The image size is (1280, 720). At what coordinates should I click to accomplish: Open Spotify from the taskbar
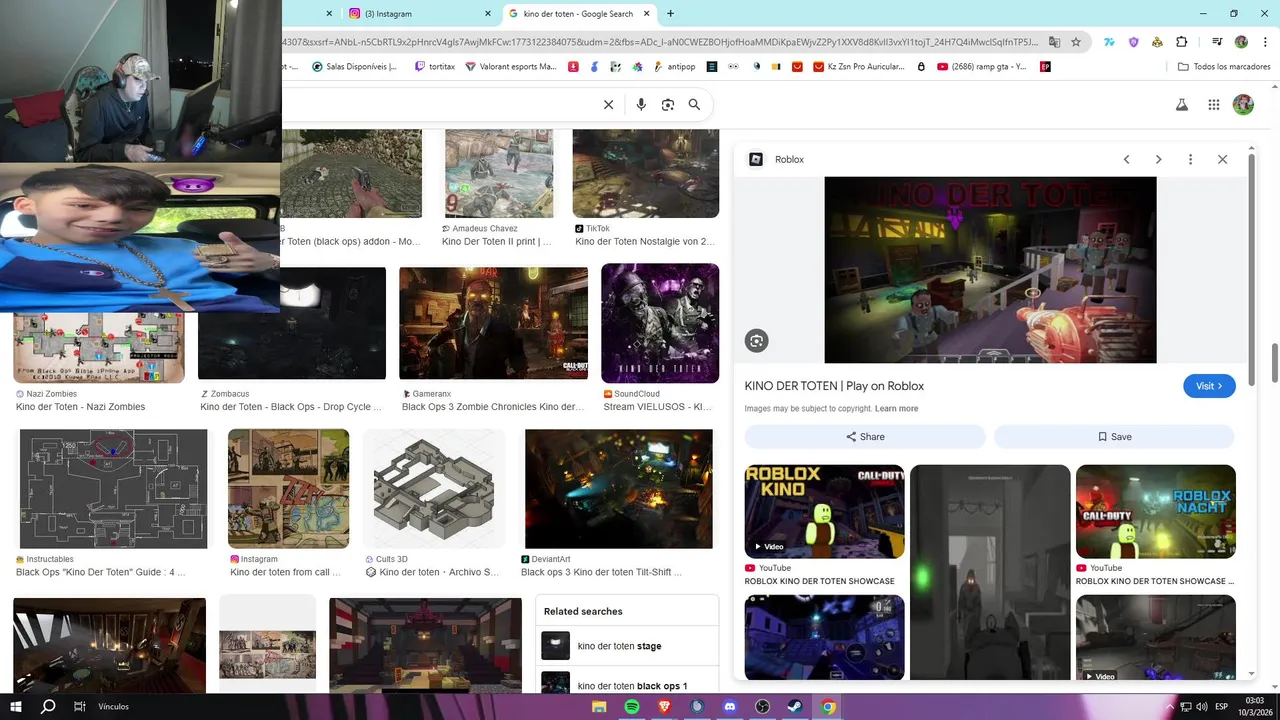click(x=632, y=707)
